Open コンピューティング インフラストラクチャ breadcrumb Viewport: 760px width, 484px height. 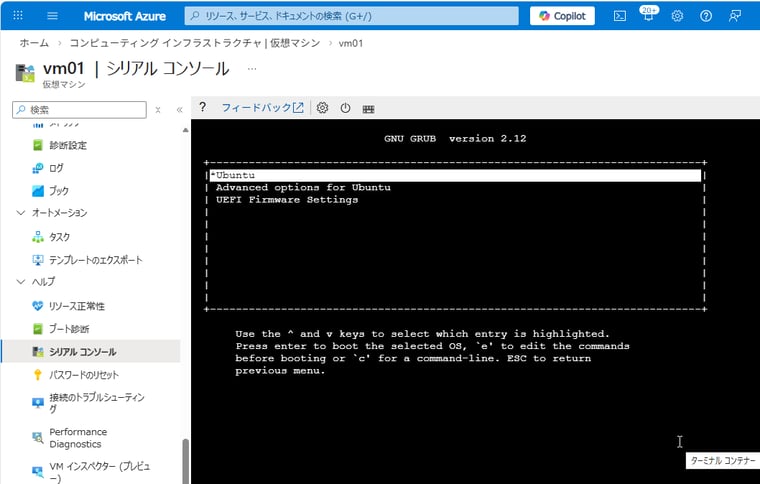coord(195,43)
